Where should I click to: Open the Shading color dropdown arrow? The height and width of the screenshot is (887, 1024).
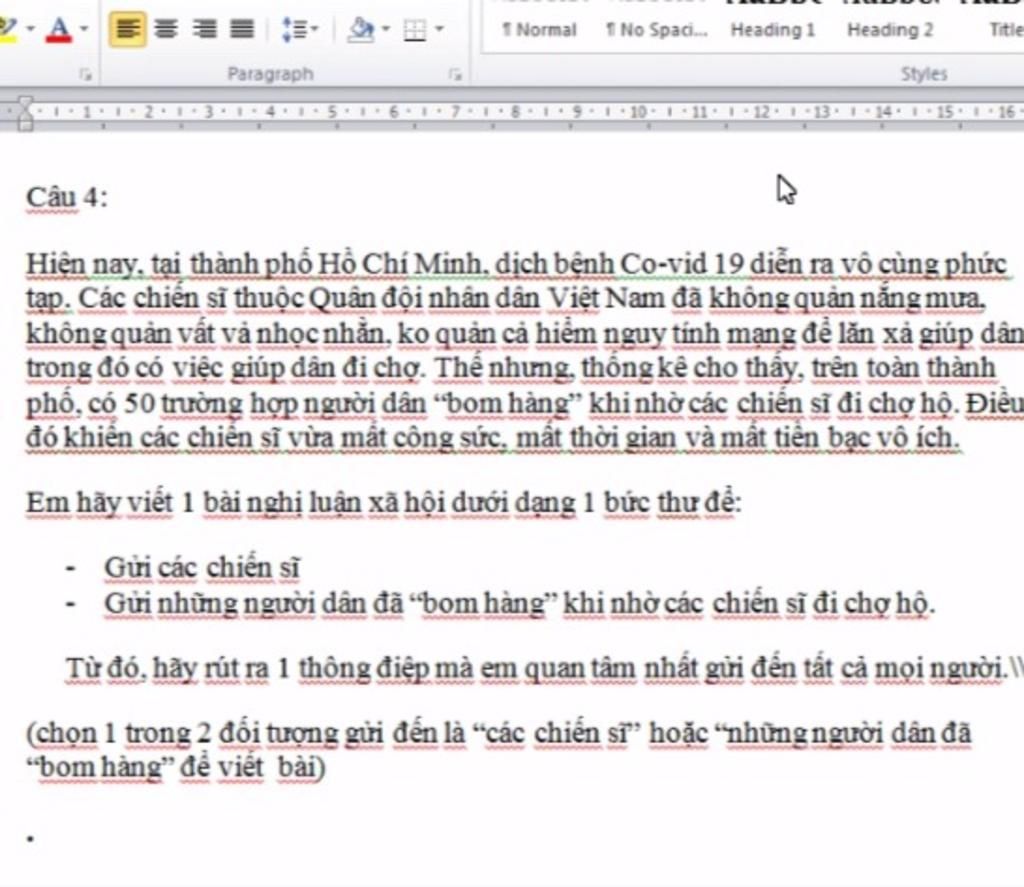(x=385, y=29)
